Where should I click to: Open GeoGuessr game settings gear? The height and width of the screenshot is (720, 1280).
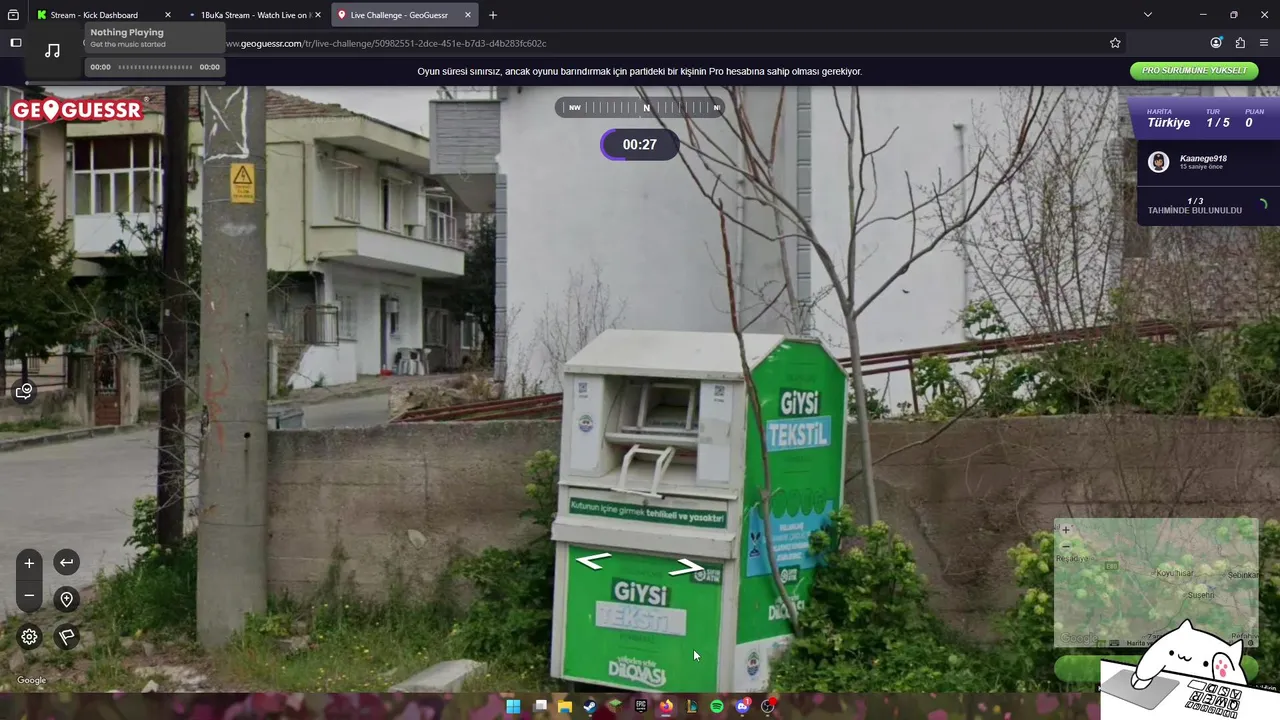pos(29,636)
